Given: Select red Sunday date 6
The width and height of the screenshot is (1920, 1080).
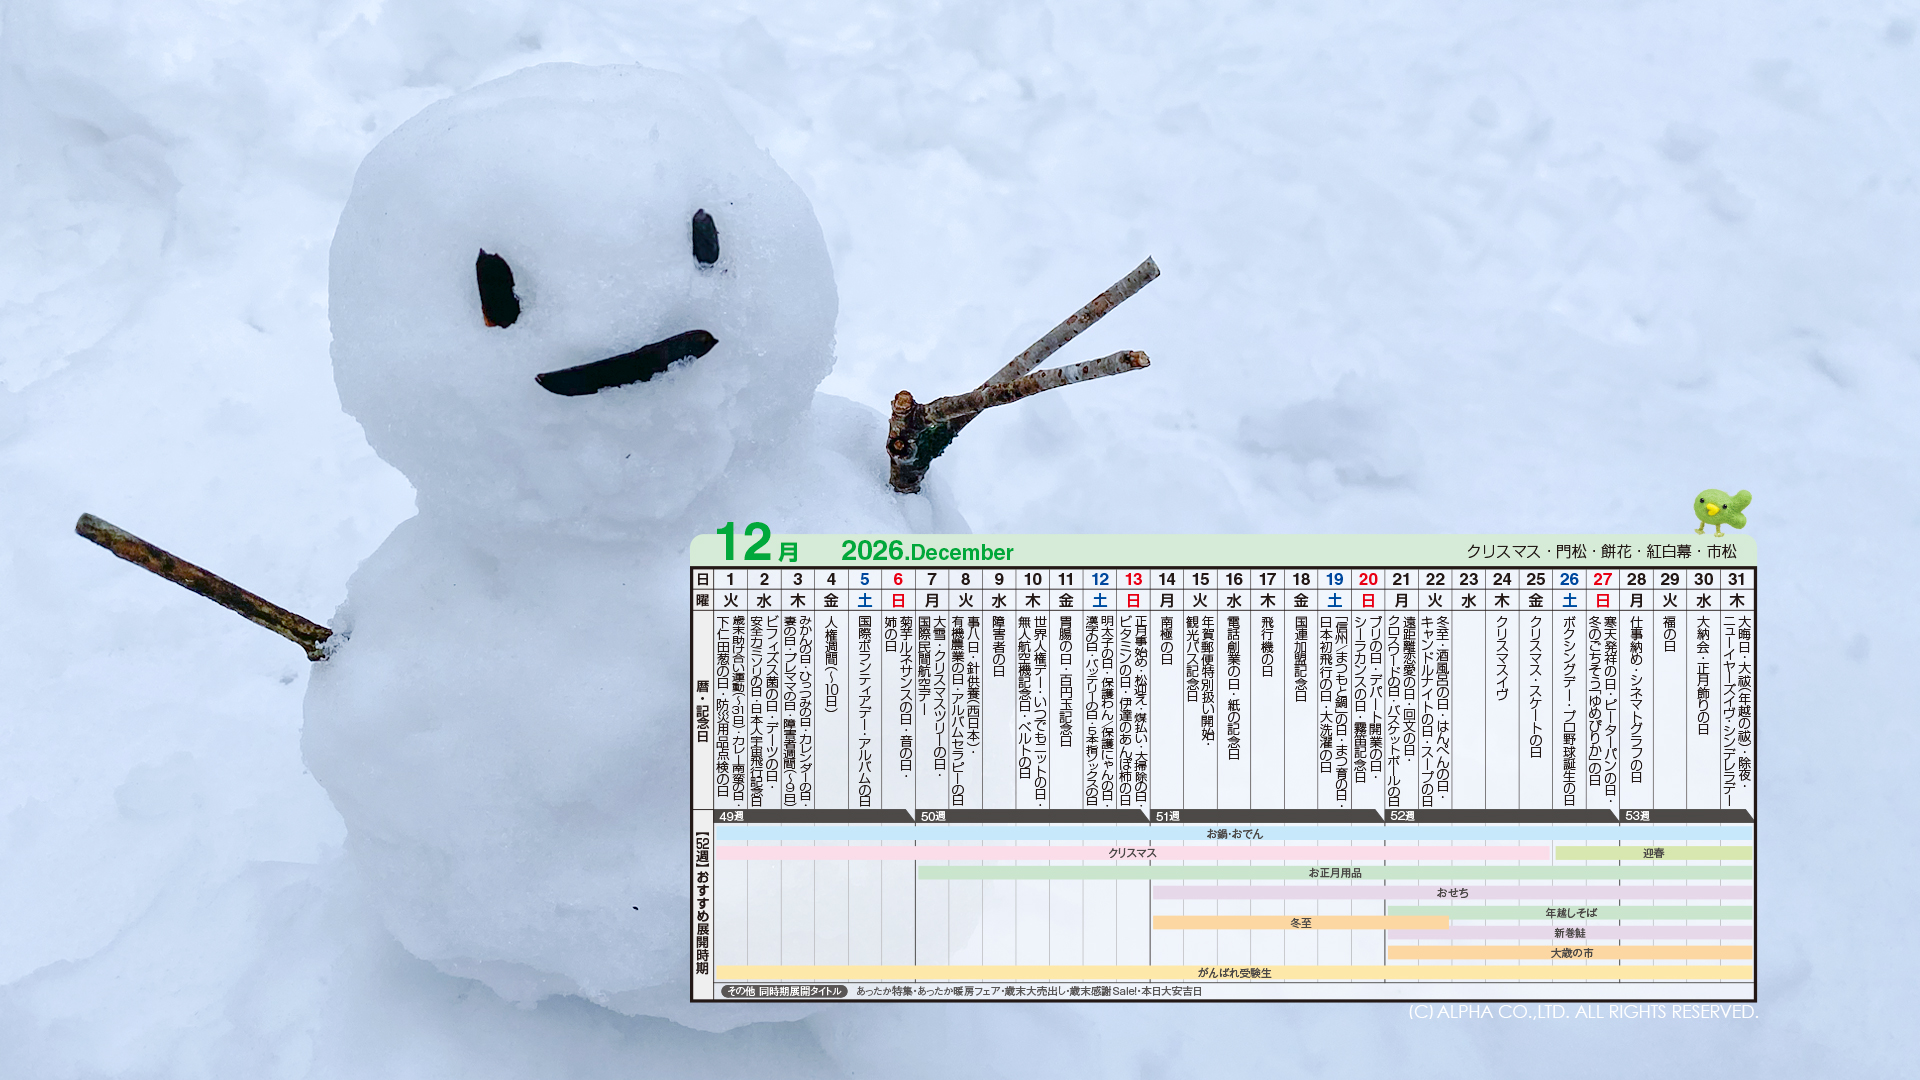Looking at the screenshot, I should pyautogui.click(x=898, y=579).
